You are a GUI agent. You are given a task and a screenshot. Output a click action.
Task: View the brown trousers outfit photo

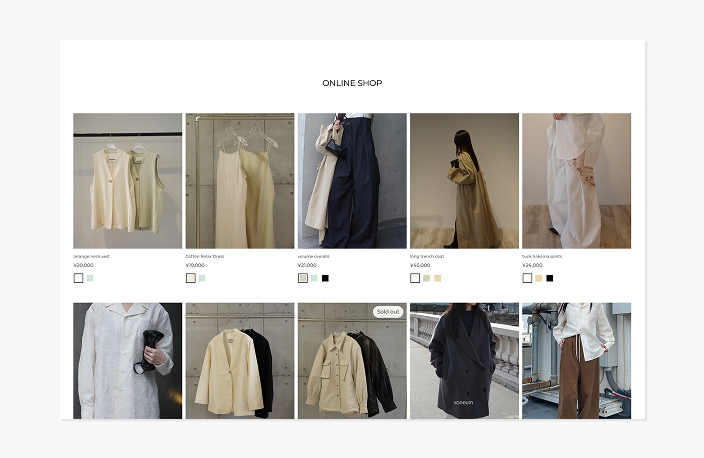click(x=576, y=361)
